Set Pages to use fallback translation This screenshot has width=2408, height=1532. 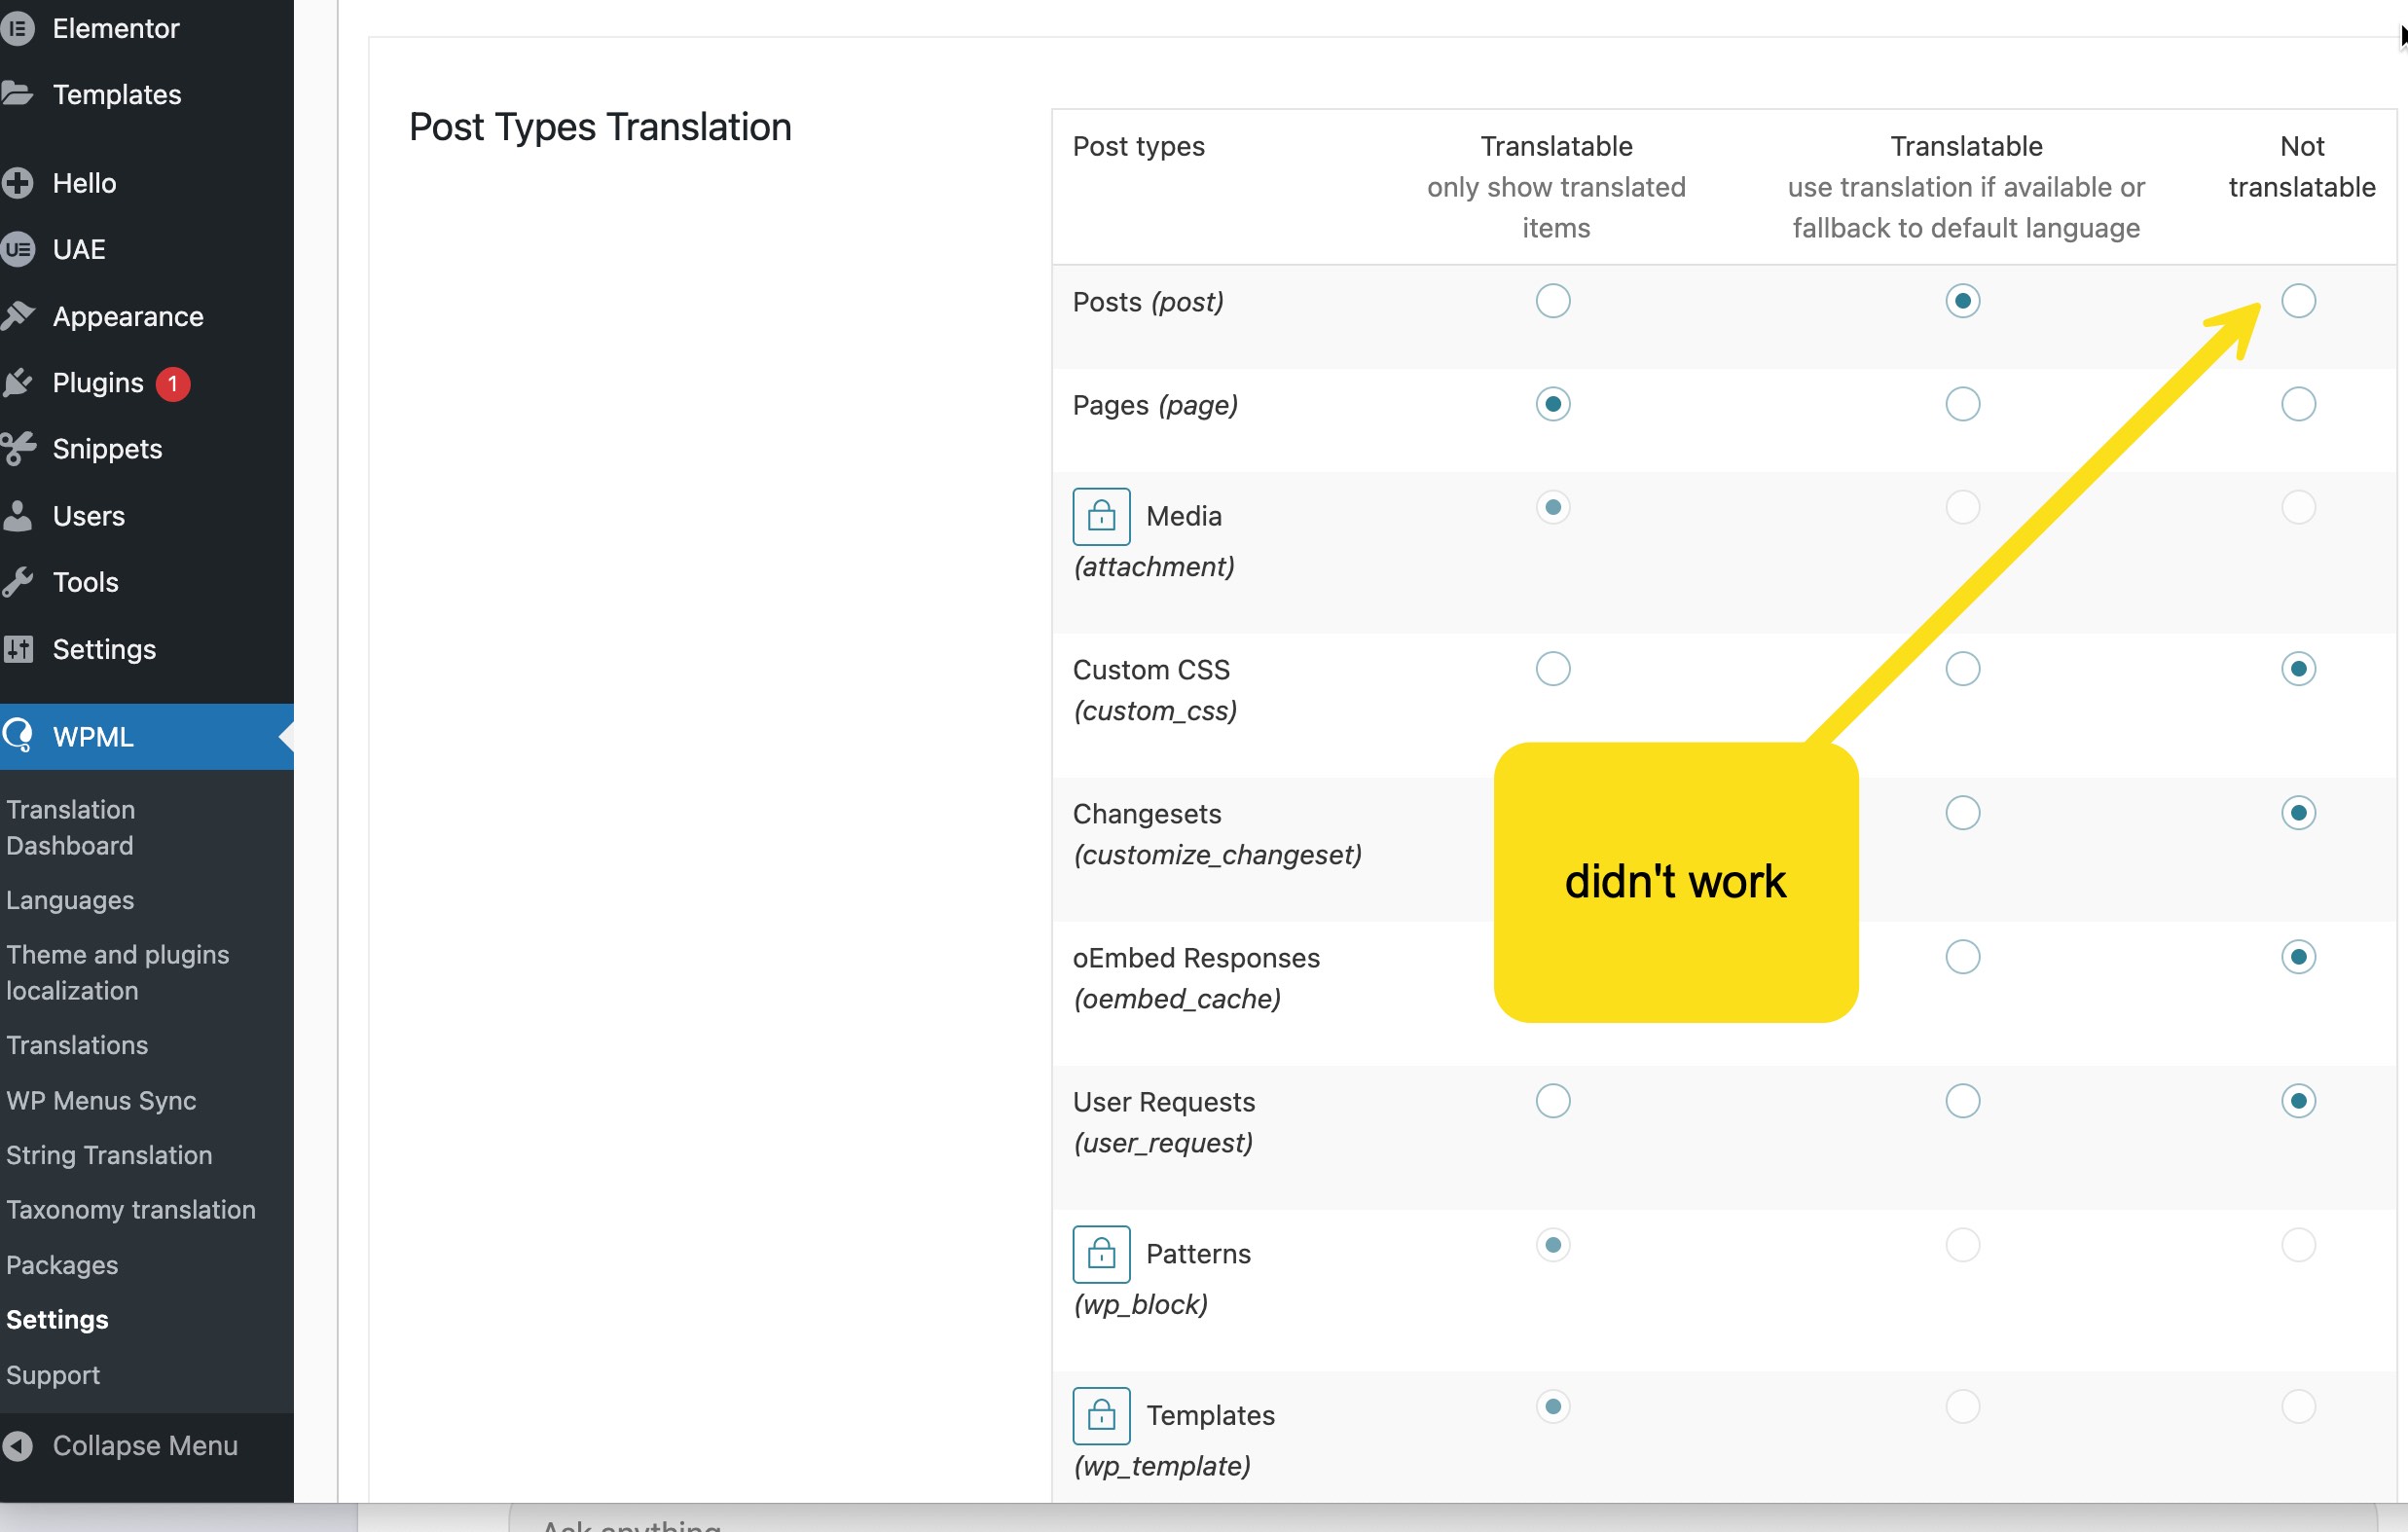click(1962, 404)
